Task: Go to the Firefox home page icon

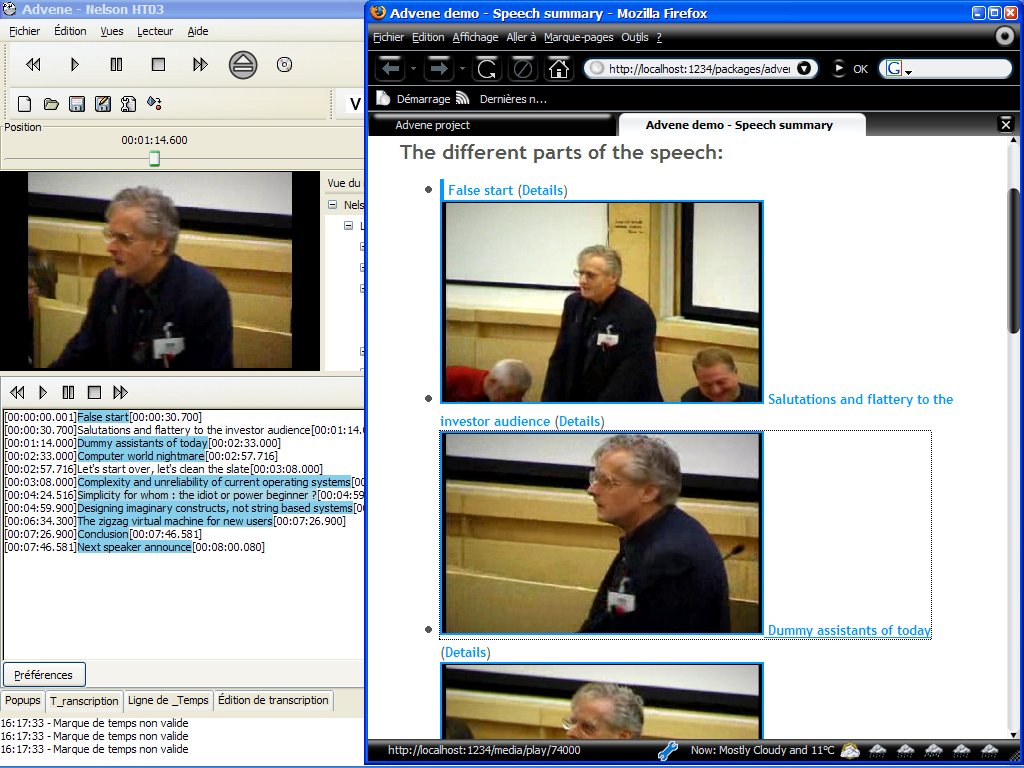Action: [x=558, y=69]
